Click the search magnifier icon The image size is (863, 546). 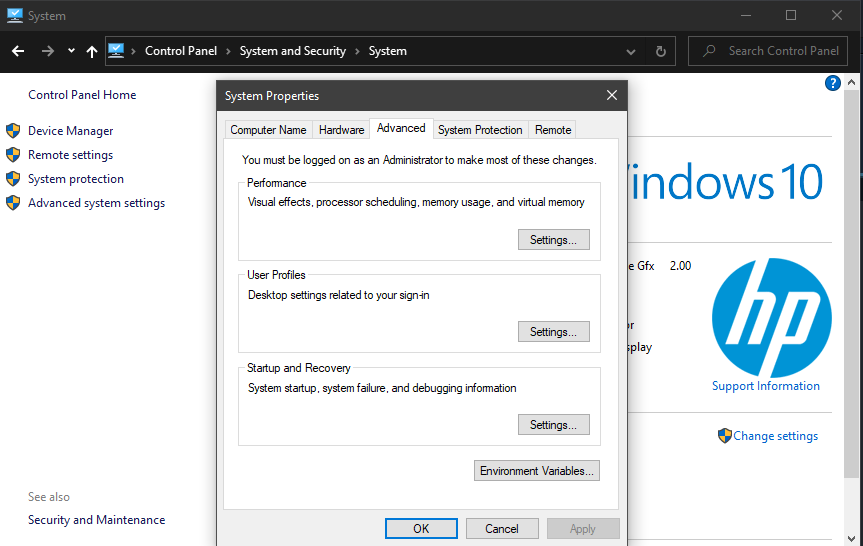[x=709, y=51]
